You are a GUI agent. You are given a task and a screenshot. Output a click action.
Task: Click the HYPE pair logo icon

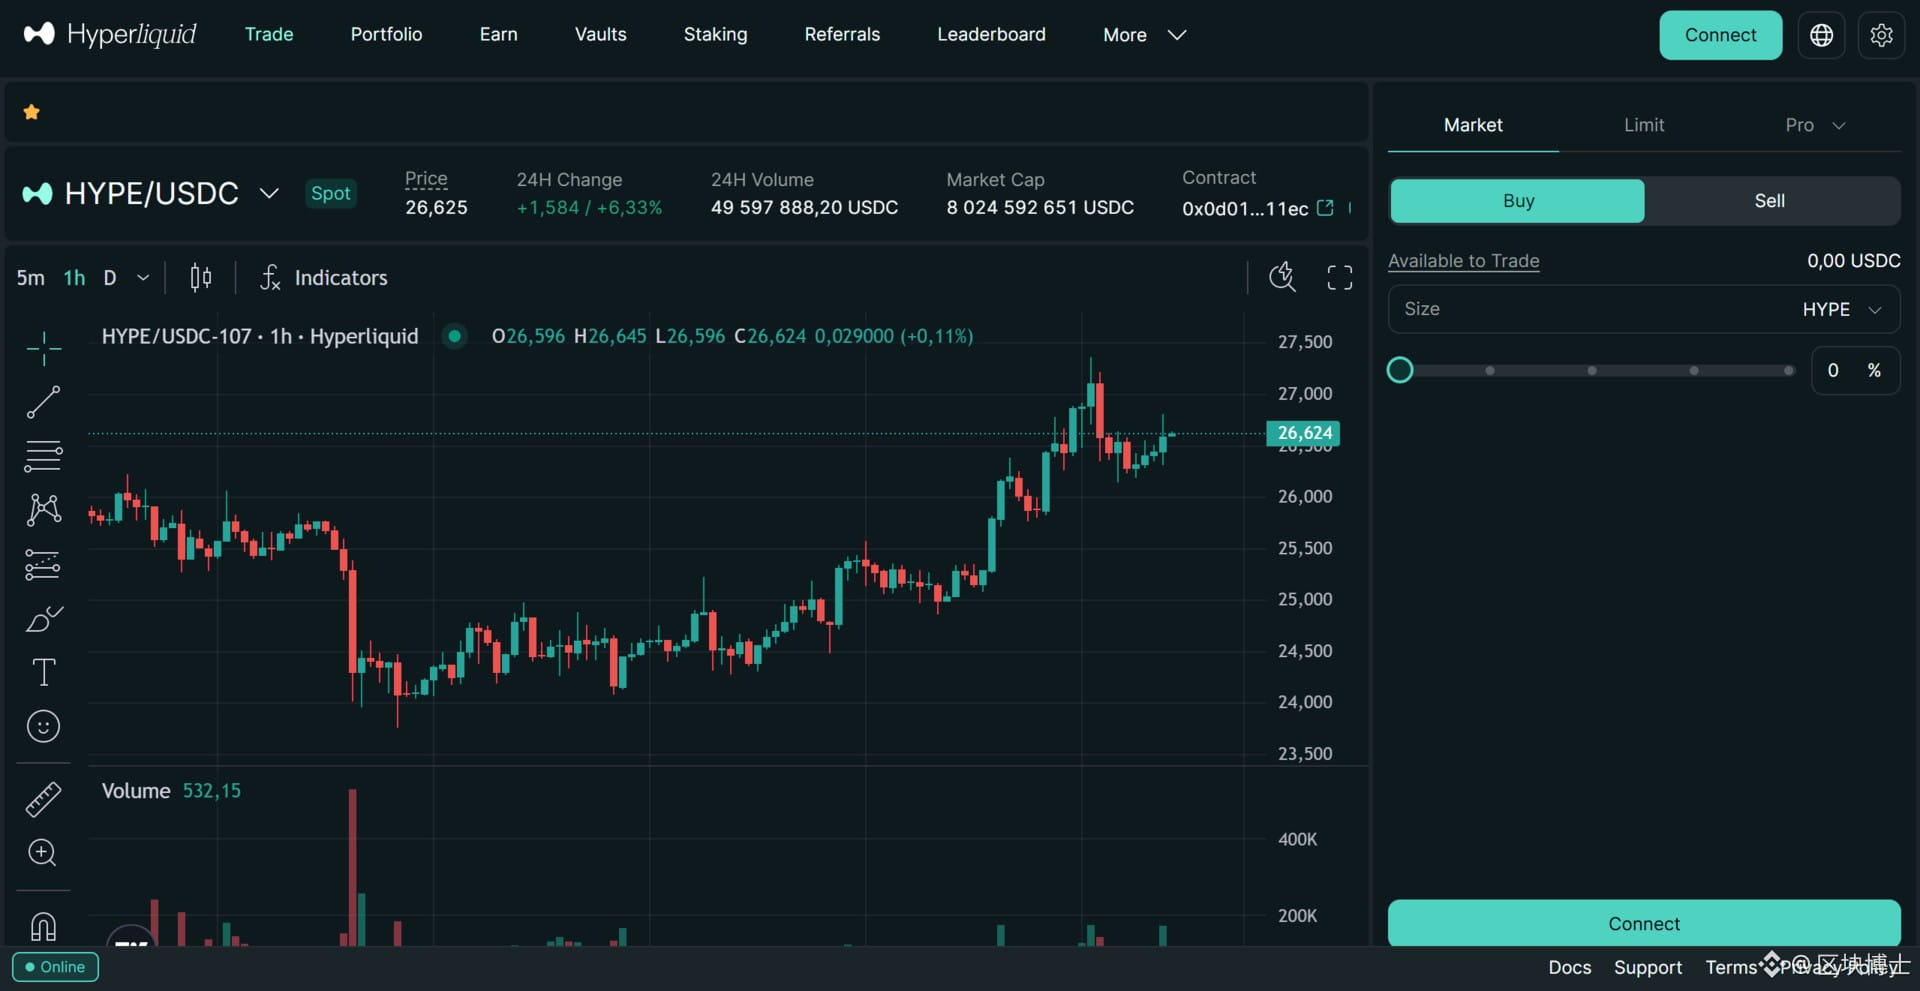point(37,193)
